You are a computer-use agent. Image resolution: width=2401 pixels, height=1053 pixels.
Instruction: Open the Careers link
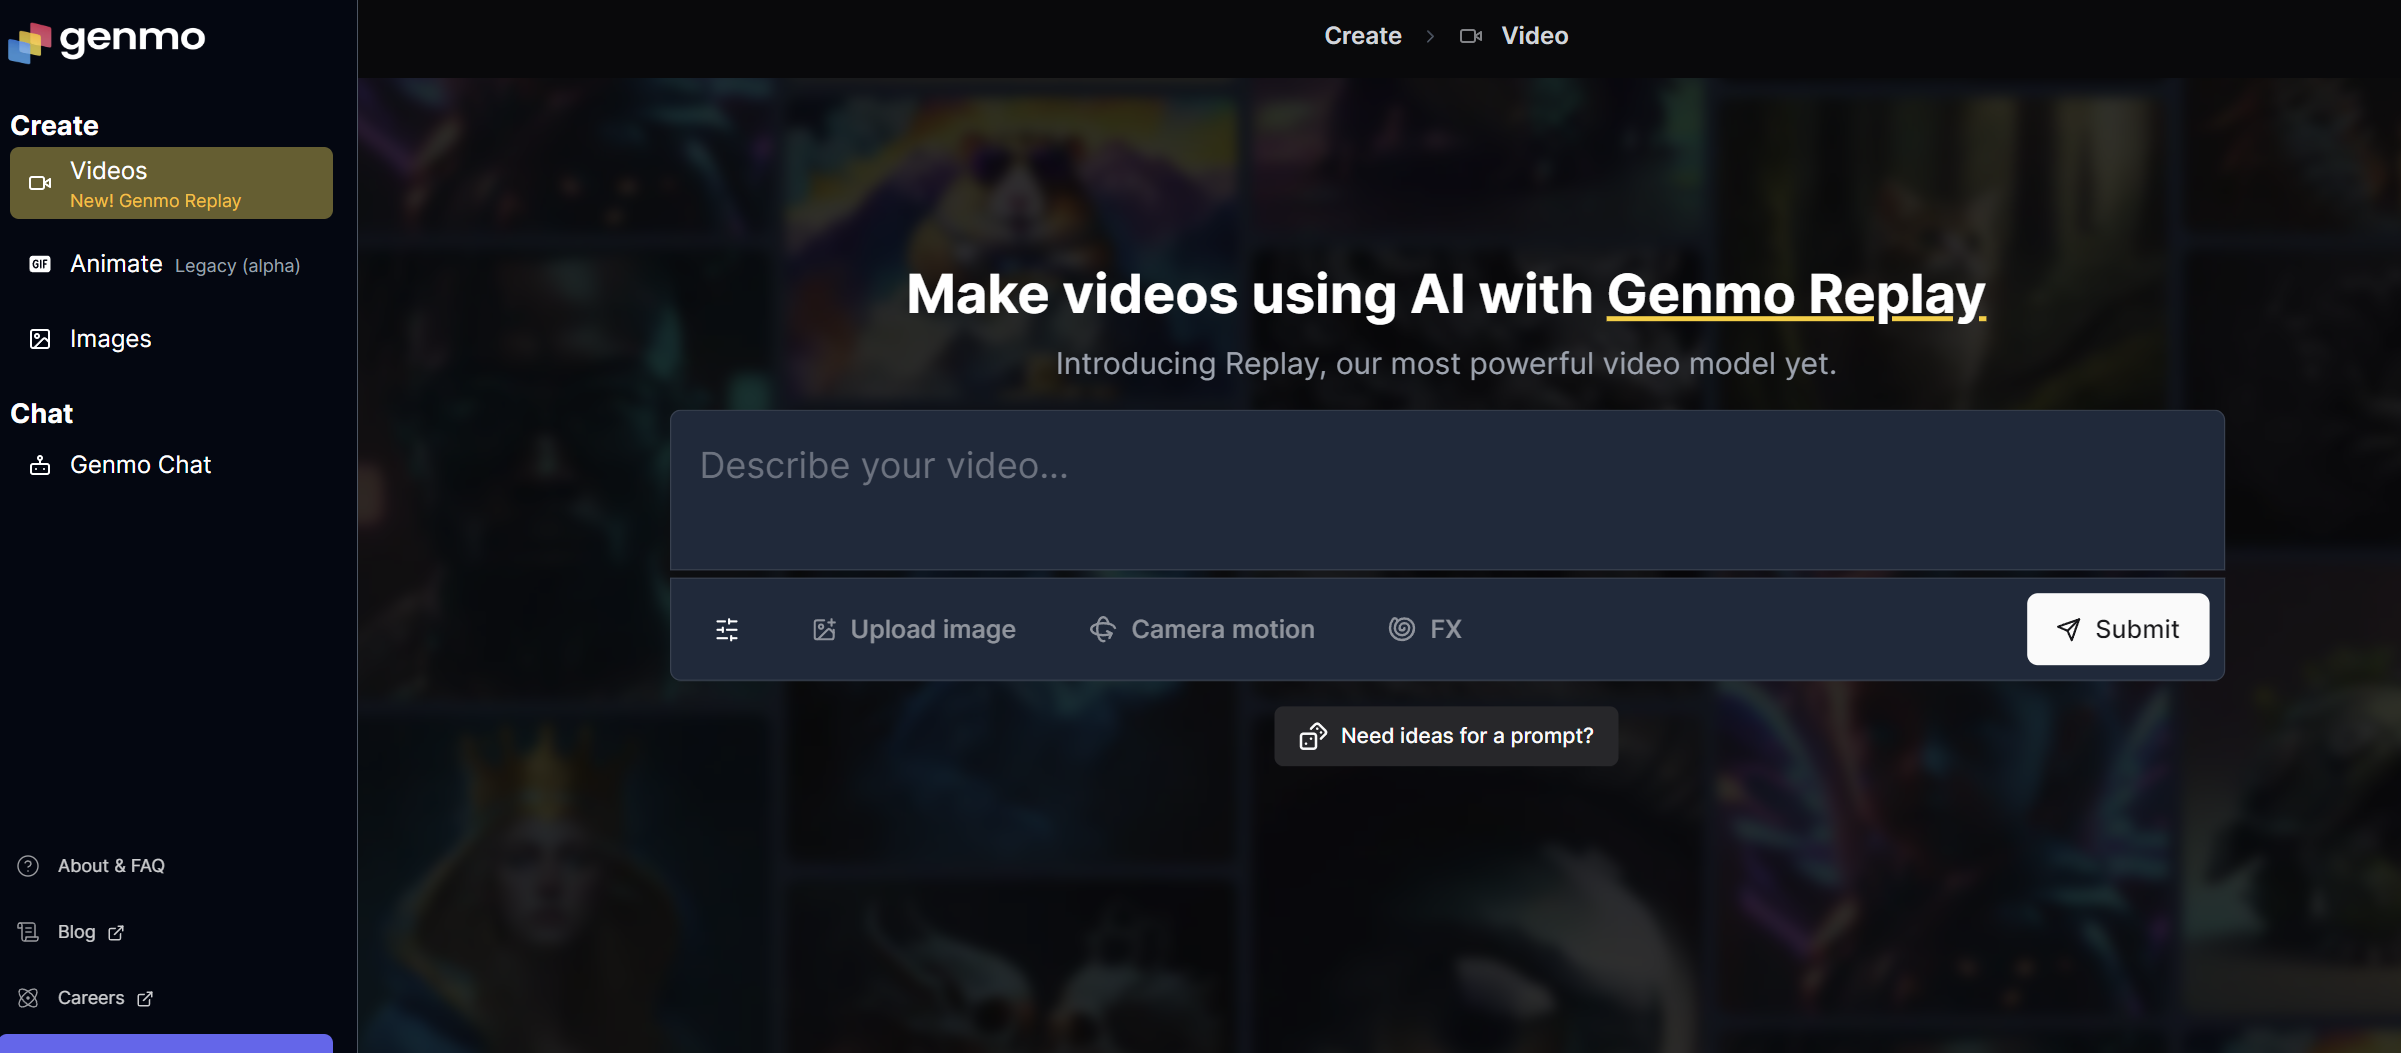coord(91,998)
